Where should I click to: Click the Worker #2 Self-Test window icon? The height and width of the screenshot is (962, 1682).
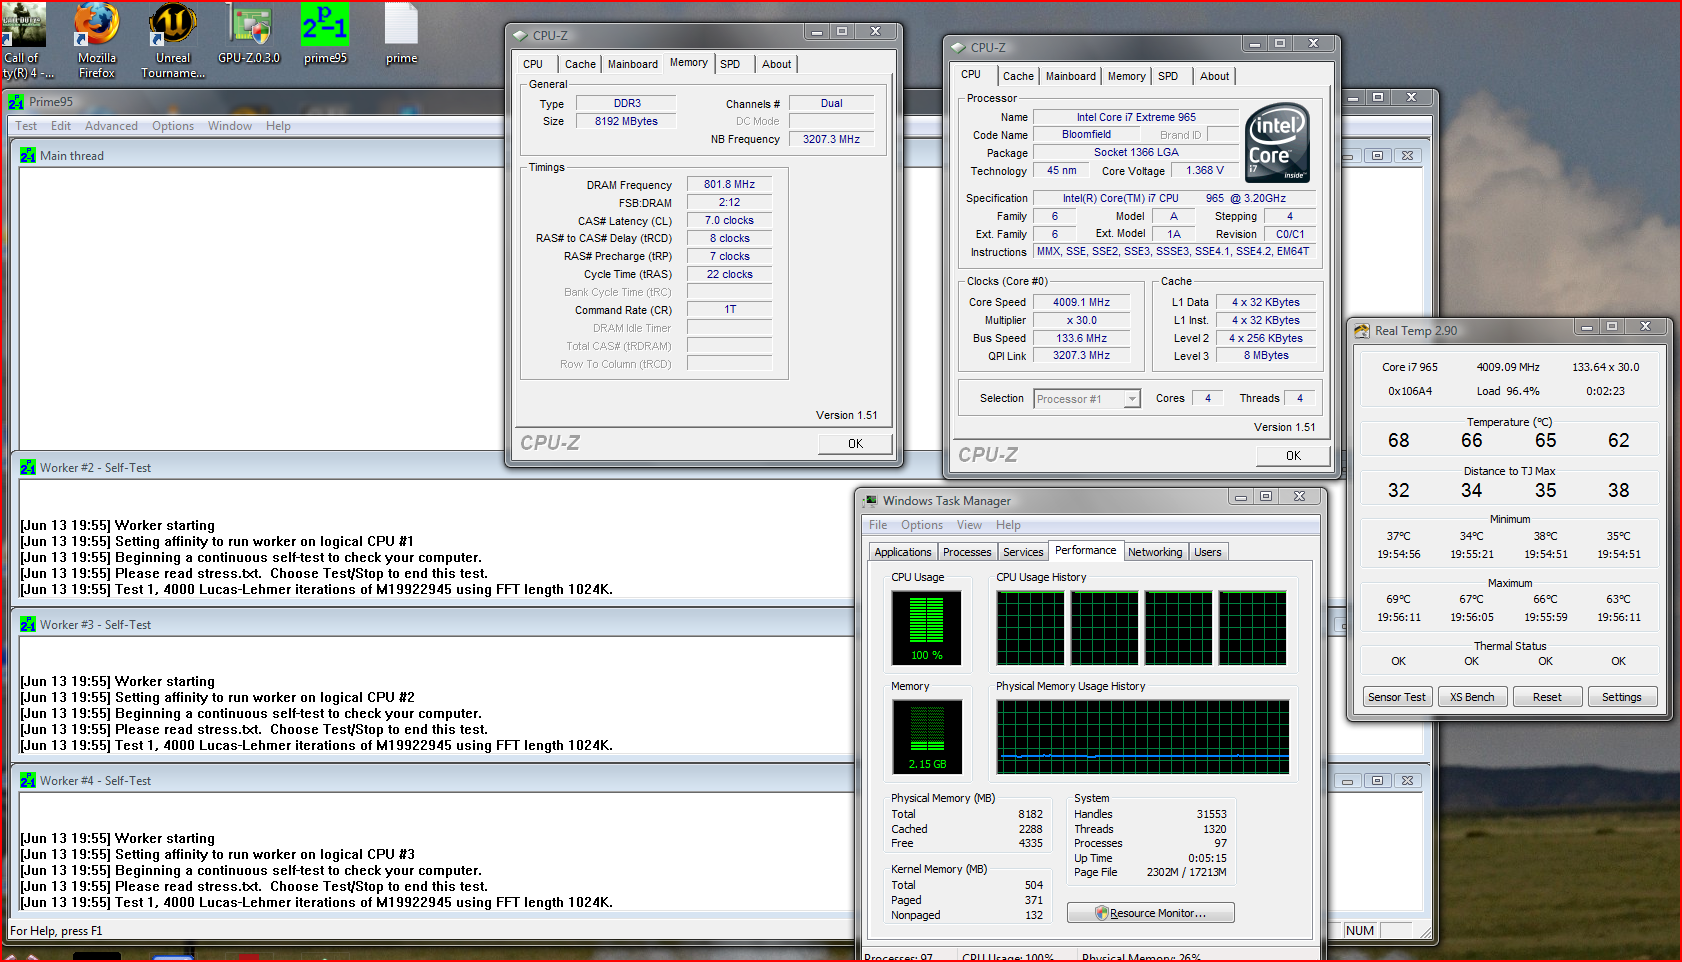click(28, 468)
